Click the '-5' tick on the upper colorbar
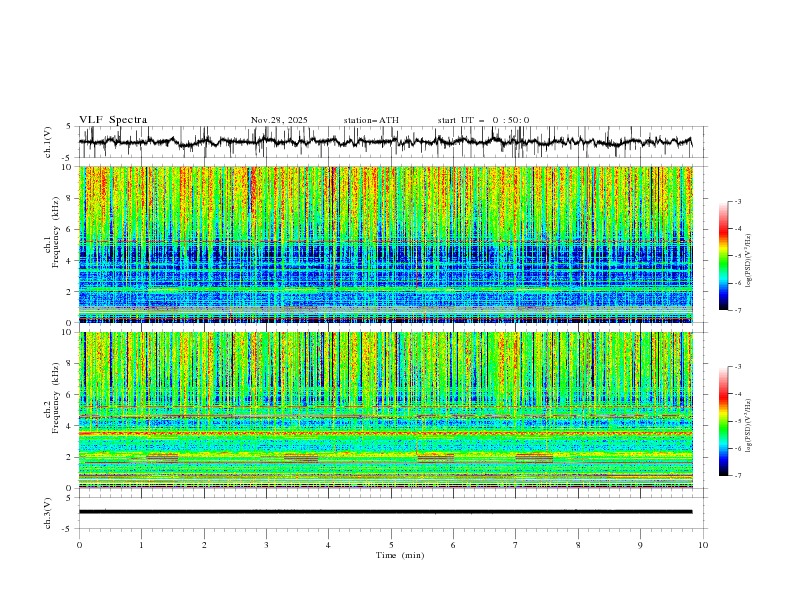This screenshot has height=612, width=792. pos(737,256)
